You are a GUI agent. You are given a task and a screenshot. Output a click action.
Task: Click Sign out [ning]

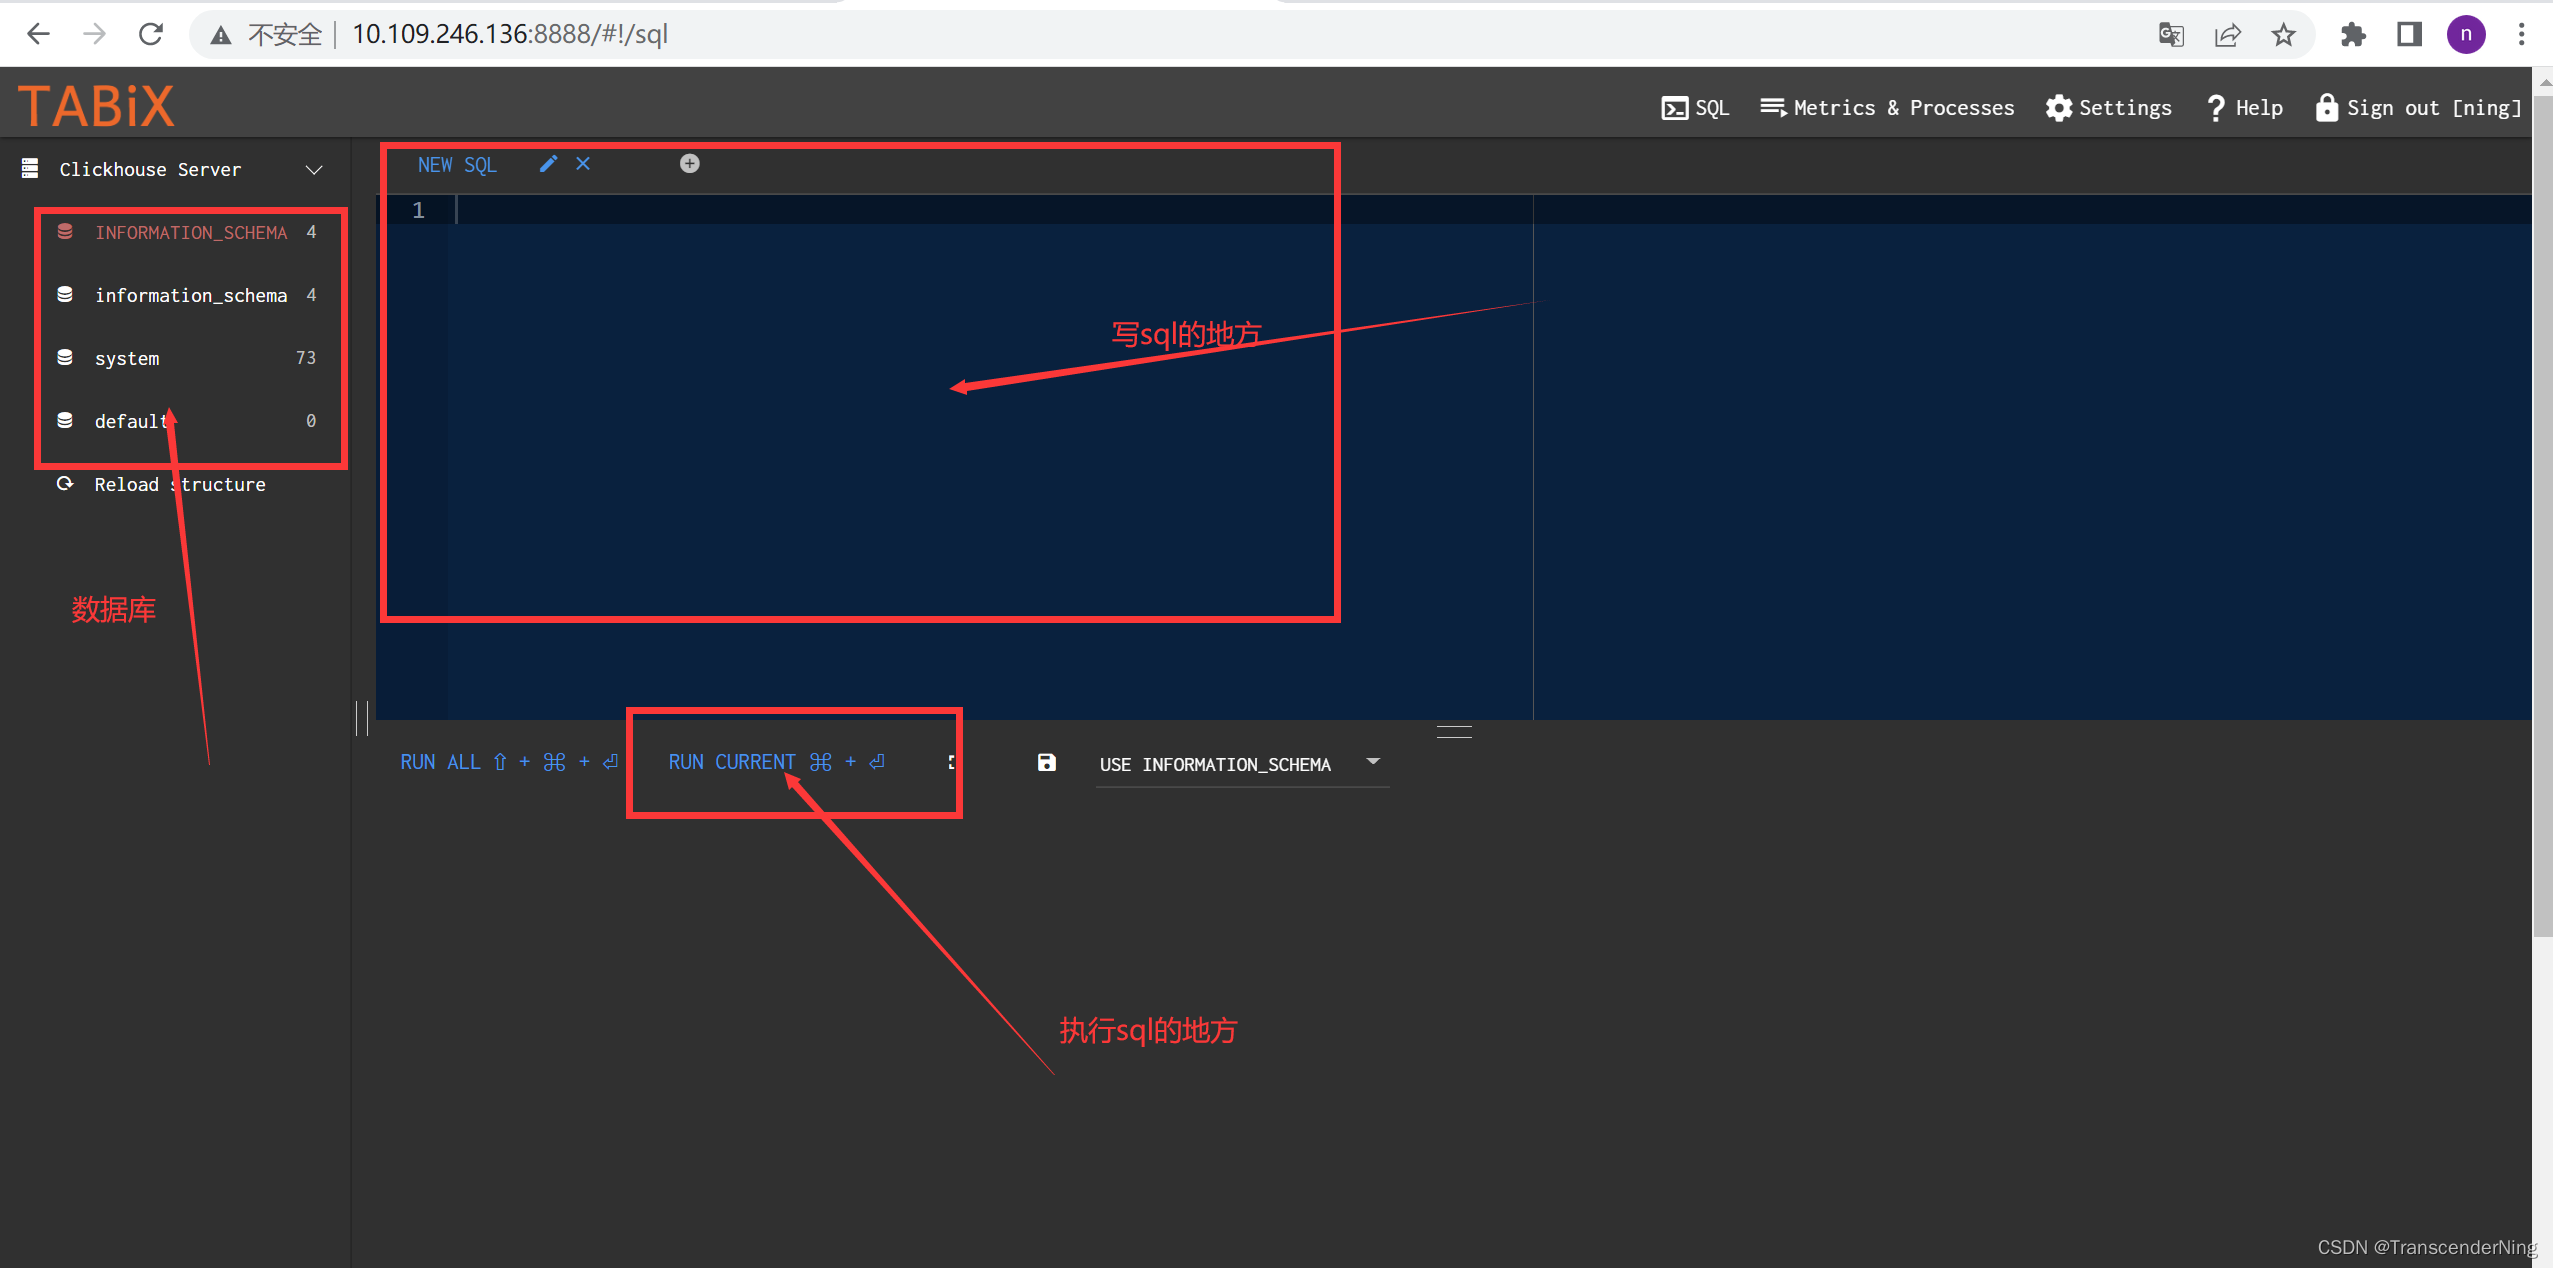(x=2419, y=107)
